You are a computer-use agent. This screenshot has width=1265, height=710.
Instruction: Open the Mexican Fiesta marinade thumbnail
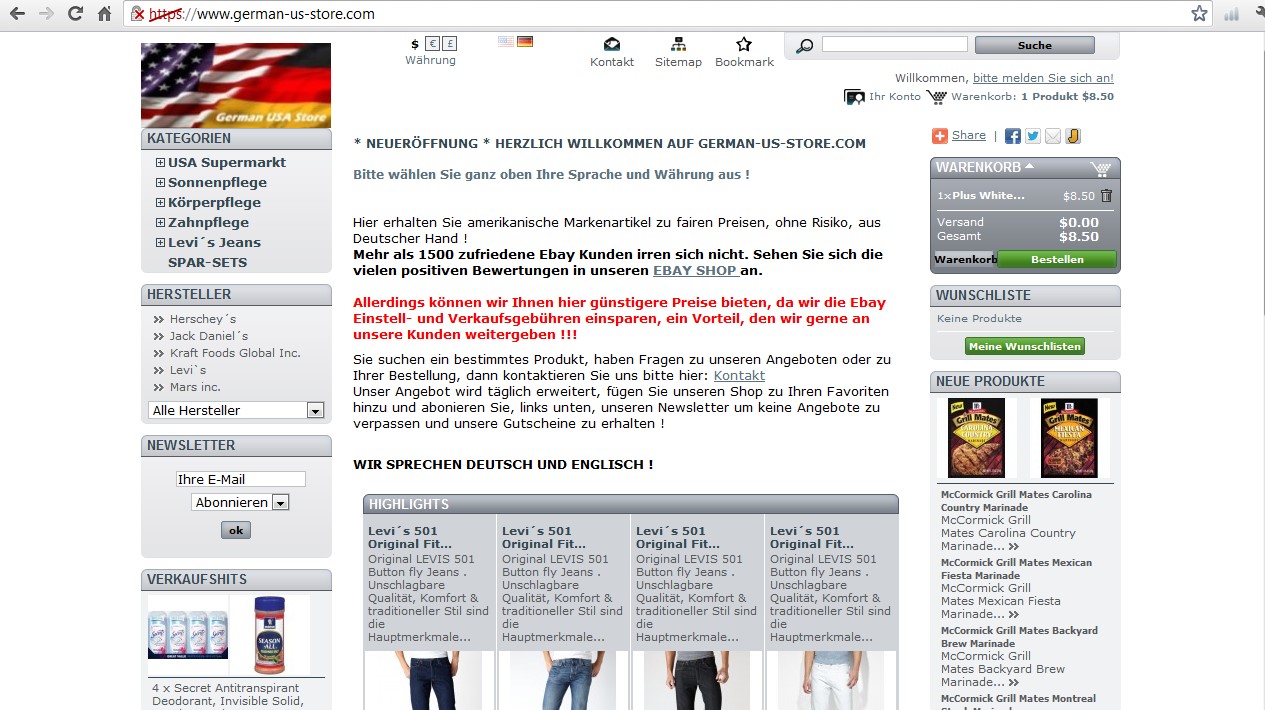click(x=1069, y=438)
